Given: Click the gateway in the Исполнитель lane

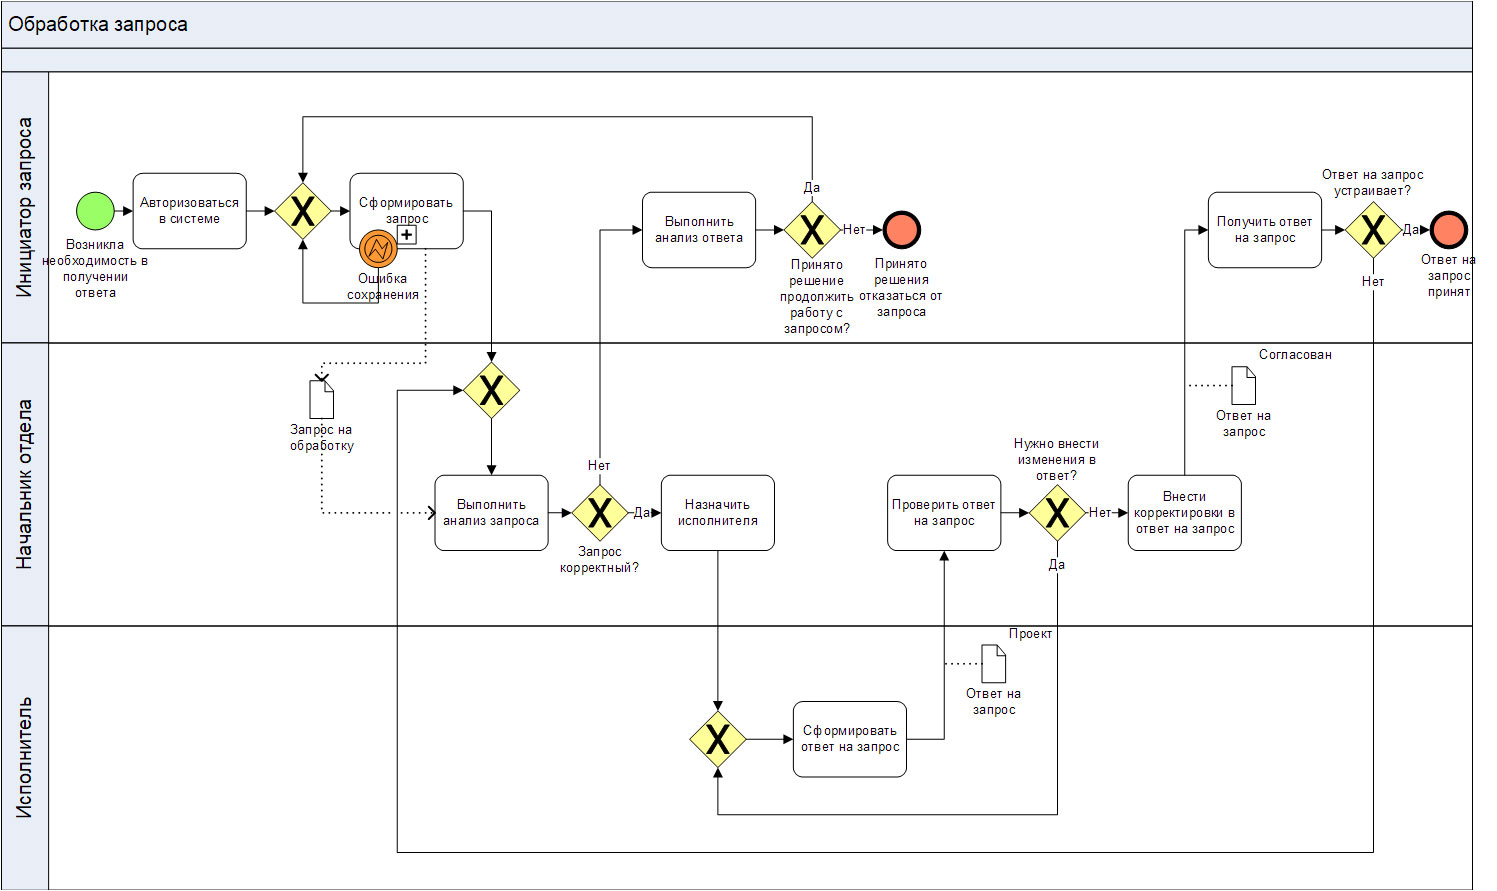Looking at the screenshot, I should click(x=718, y=740).
